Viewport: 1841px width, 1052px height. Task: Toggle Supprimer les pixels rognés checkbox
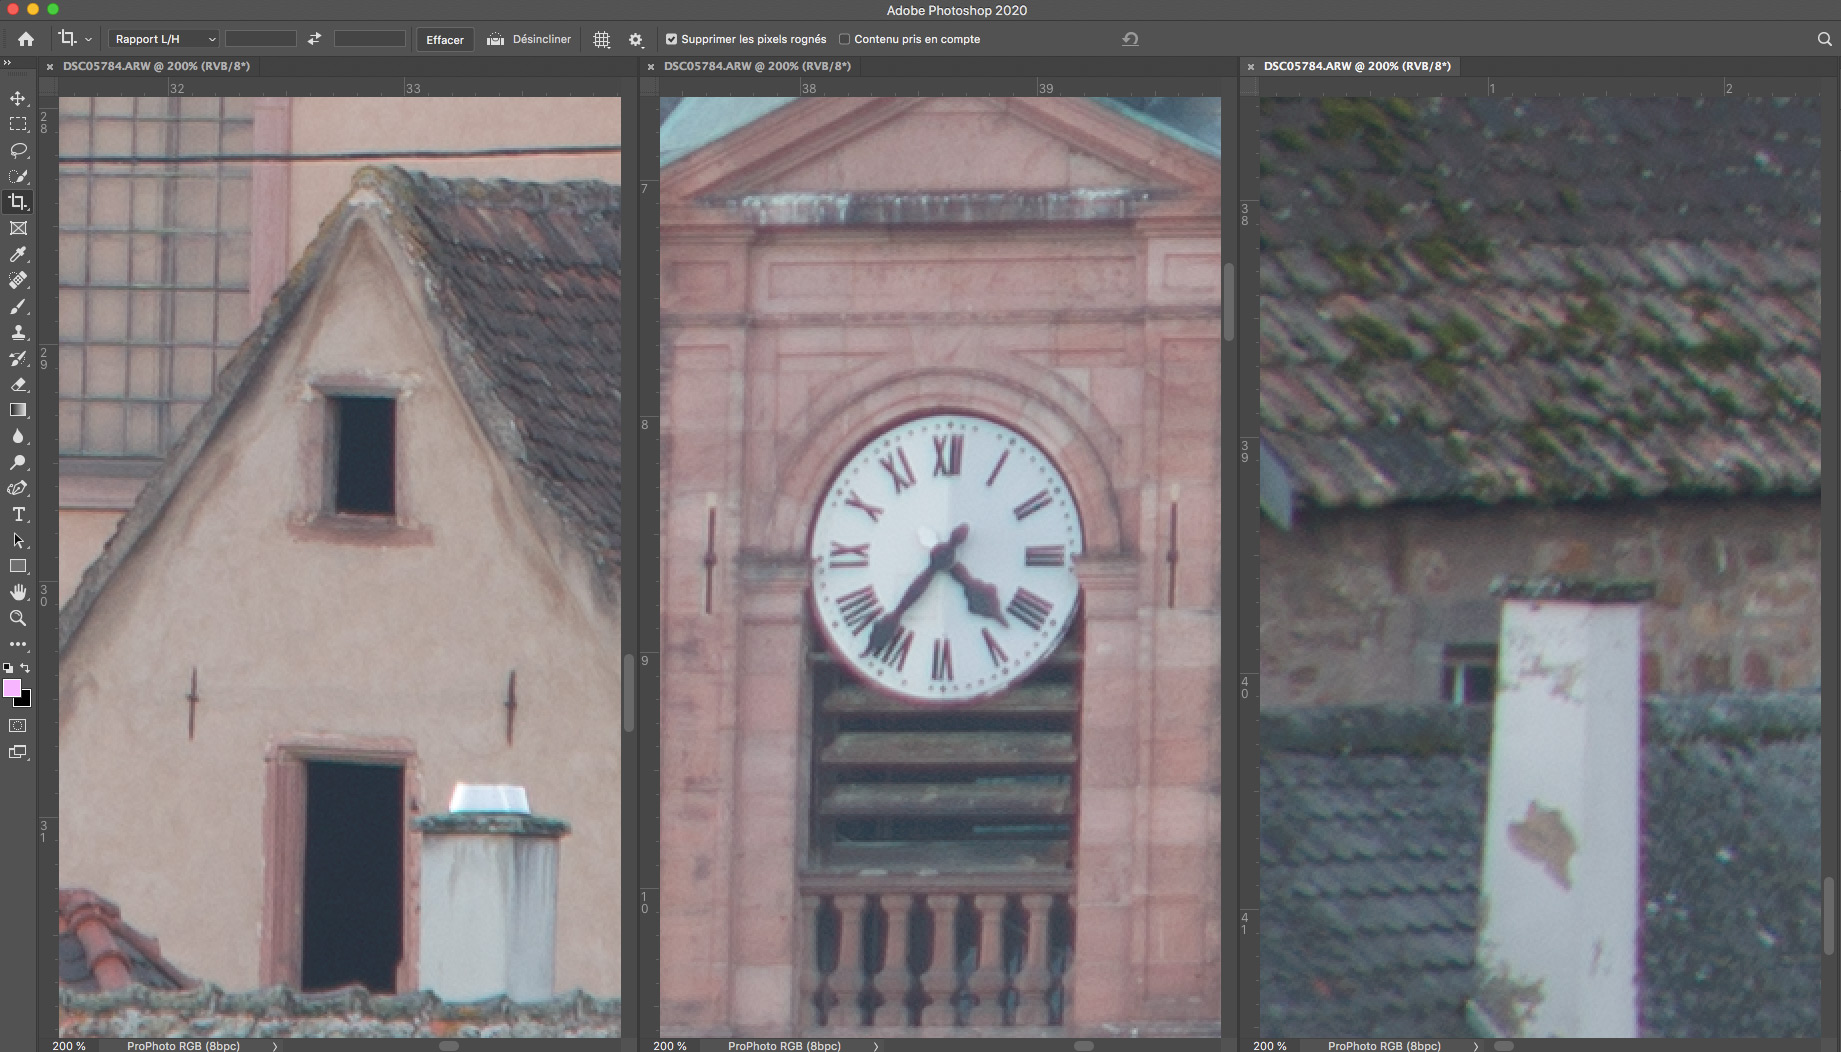pyautogui.click(x=672, y=39)
